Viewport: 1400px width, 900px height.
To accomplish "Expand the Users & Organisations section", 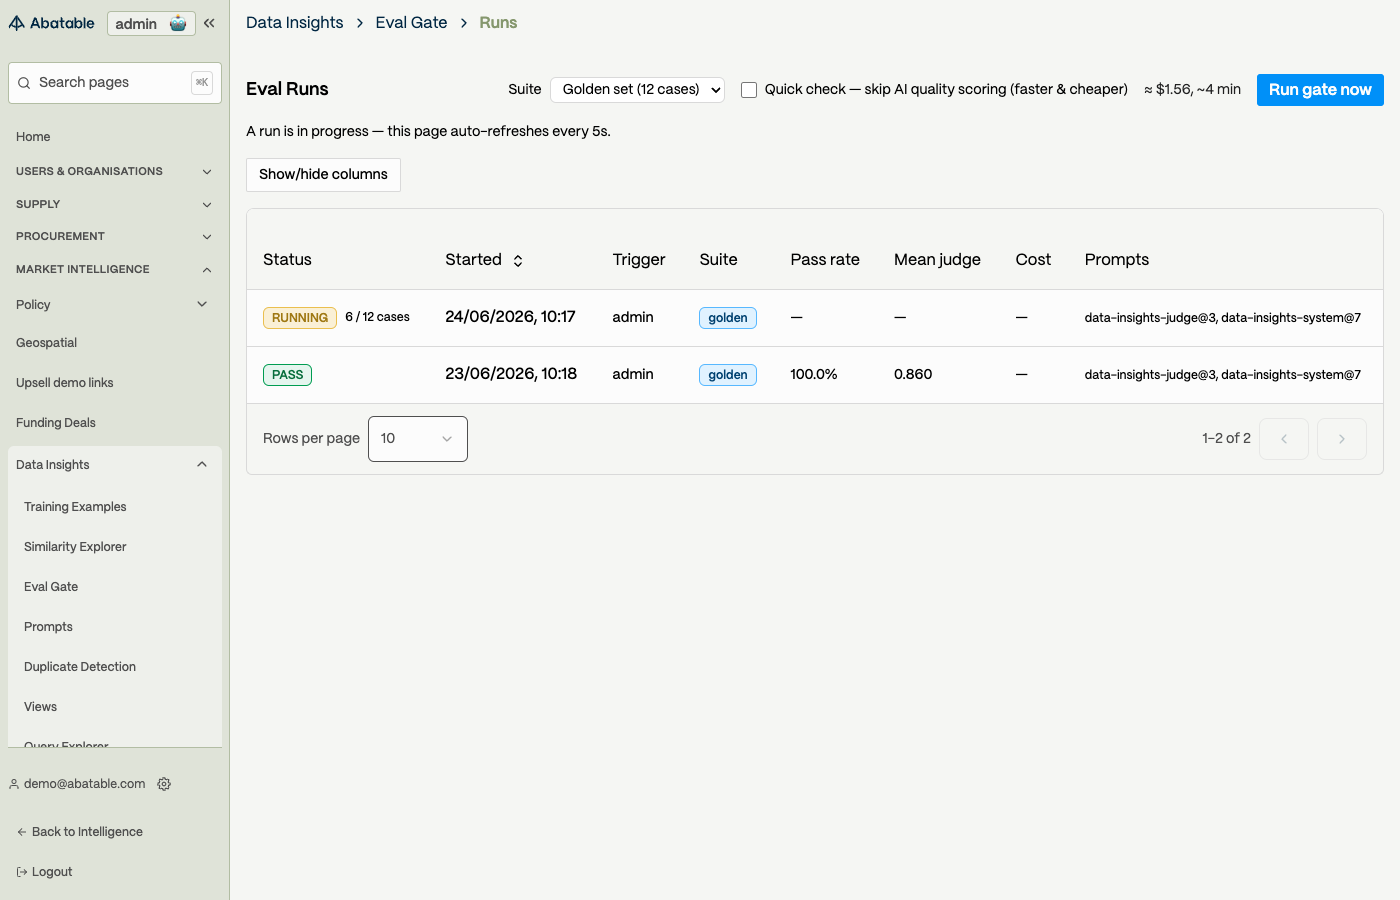I will click(x=115, y=171).
